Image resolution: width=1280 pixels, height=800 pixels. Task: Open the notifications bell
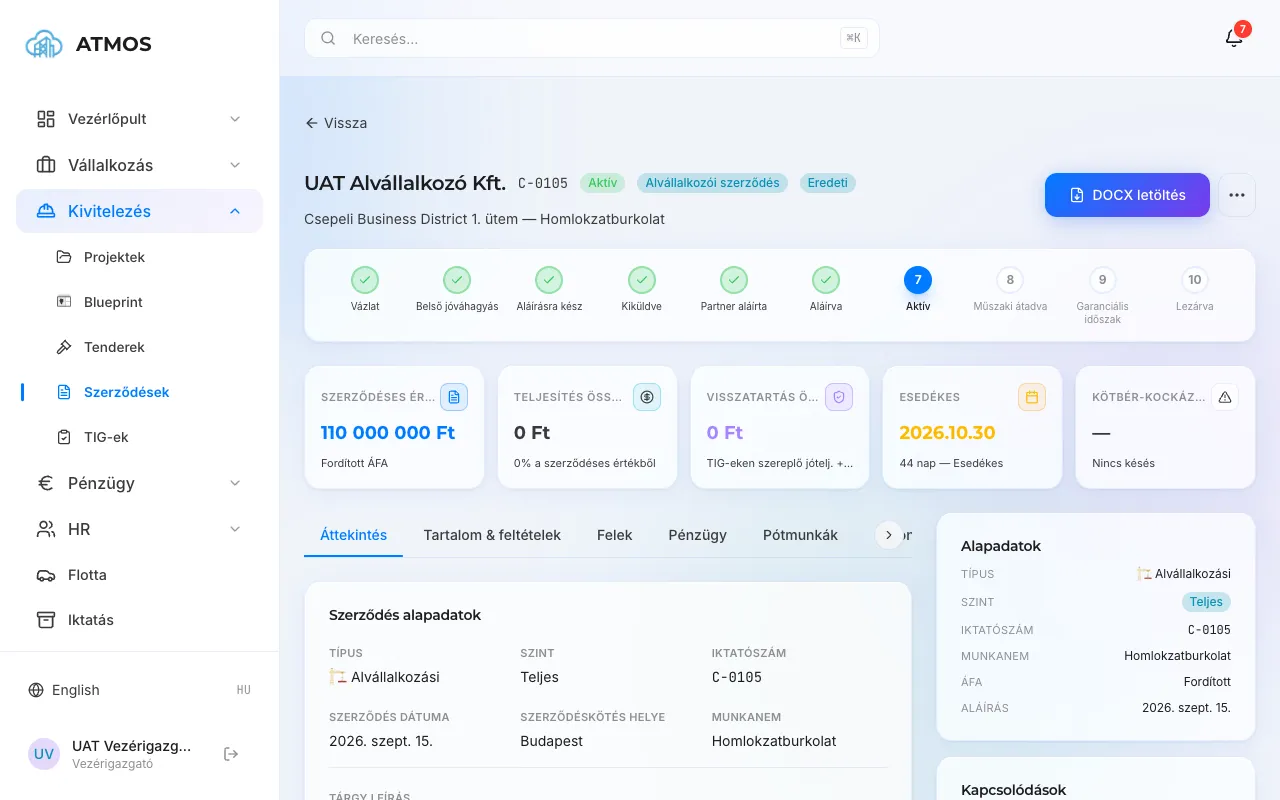coord(1234,38)
